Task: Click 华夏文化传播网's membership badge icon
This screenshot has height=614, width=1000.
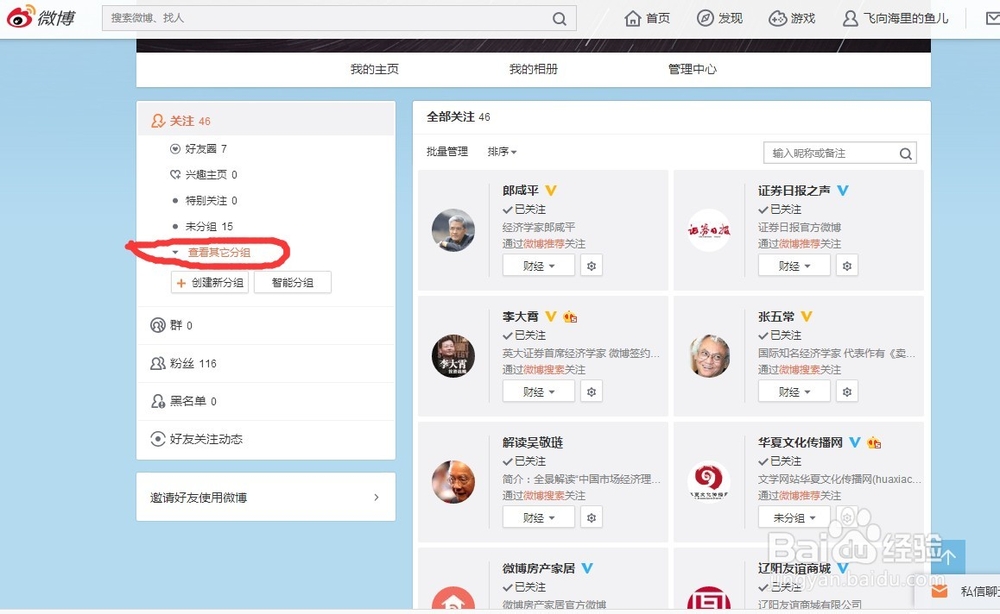Action: point(874,442)
